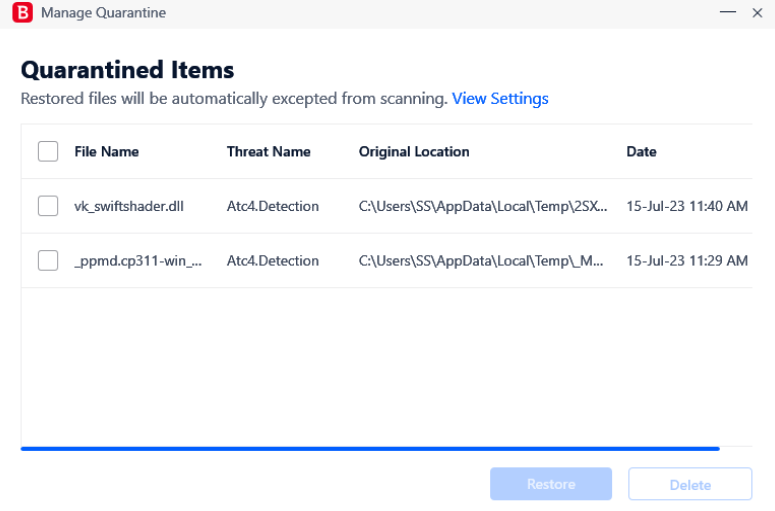Click the horizontal blue scrollbar
This screenshot has height=511, width=775.
(370, 449)
